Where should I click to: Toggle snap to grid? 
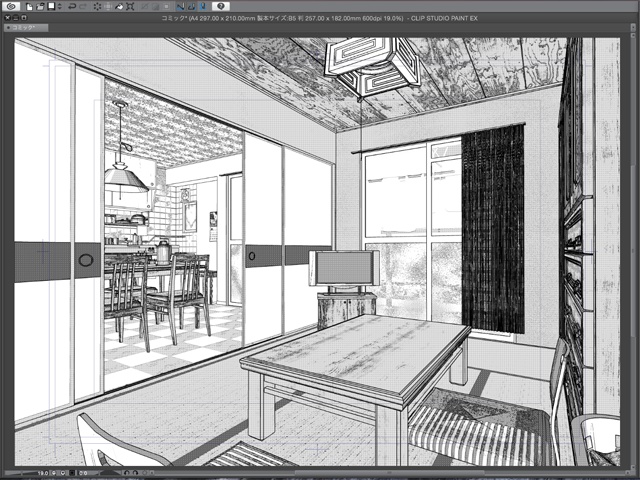203,7
